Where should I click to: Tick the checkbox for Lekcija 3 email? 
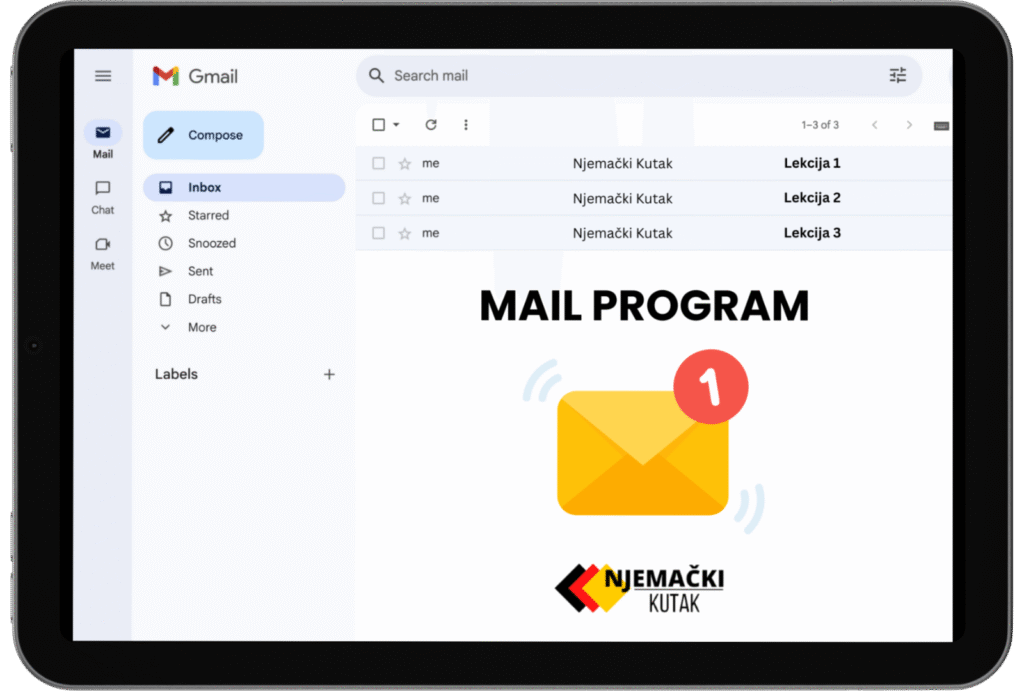click(x=378, y=233)
